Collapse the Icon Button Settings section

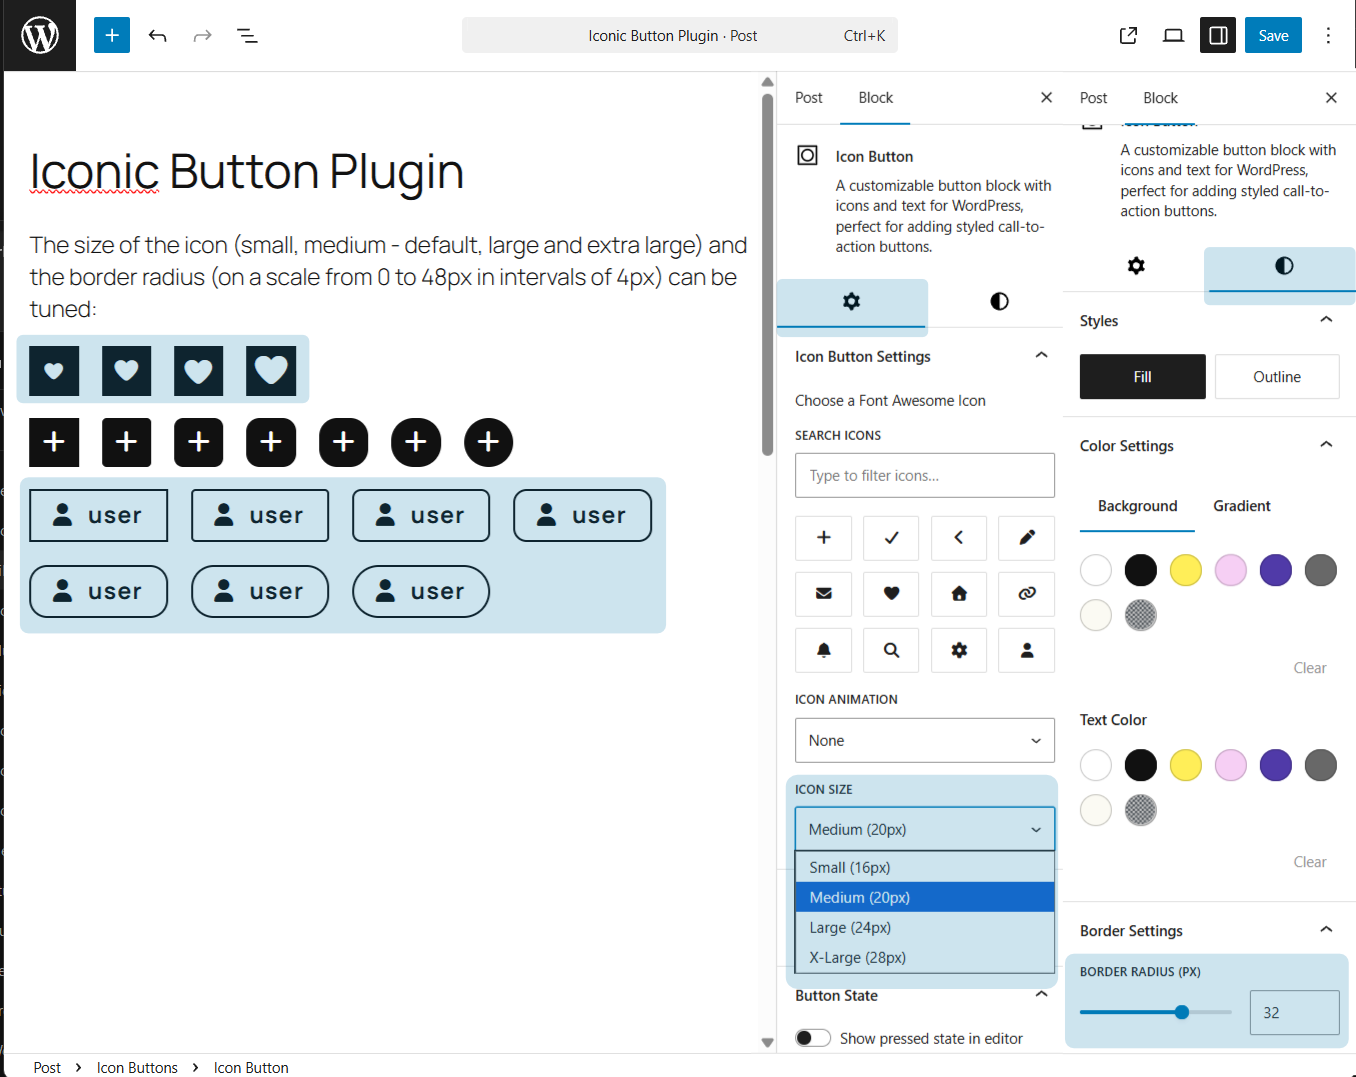1041,356
